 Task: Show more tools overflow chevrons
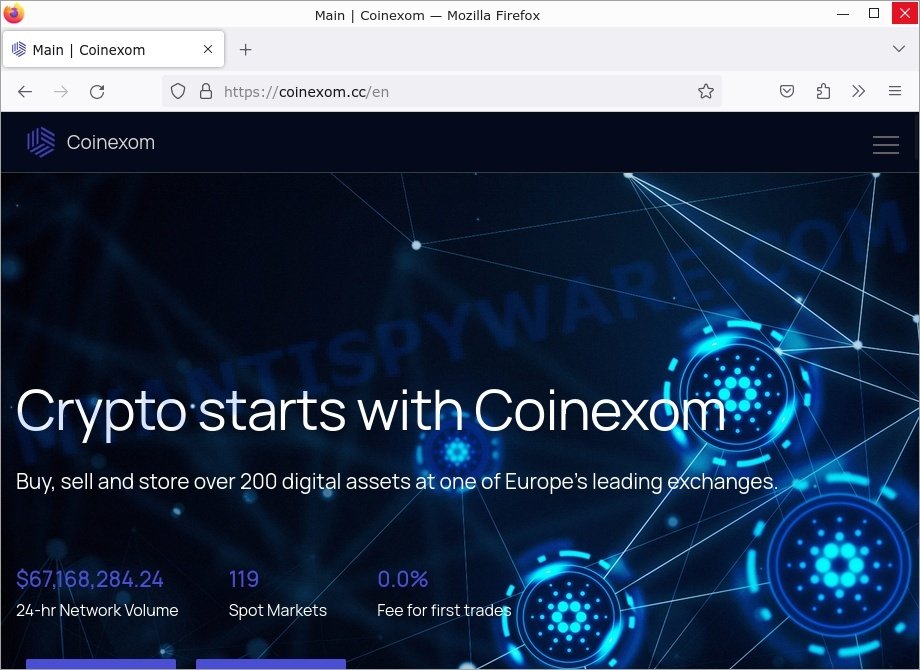(858, 92)
